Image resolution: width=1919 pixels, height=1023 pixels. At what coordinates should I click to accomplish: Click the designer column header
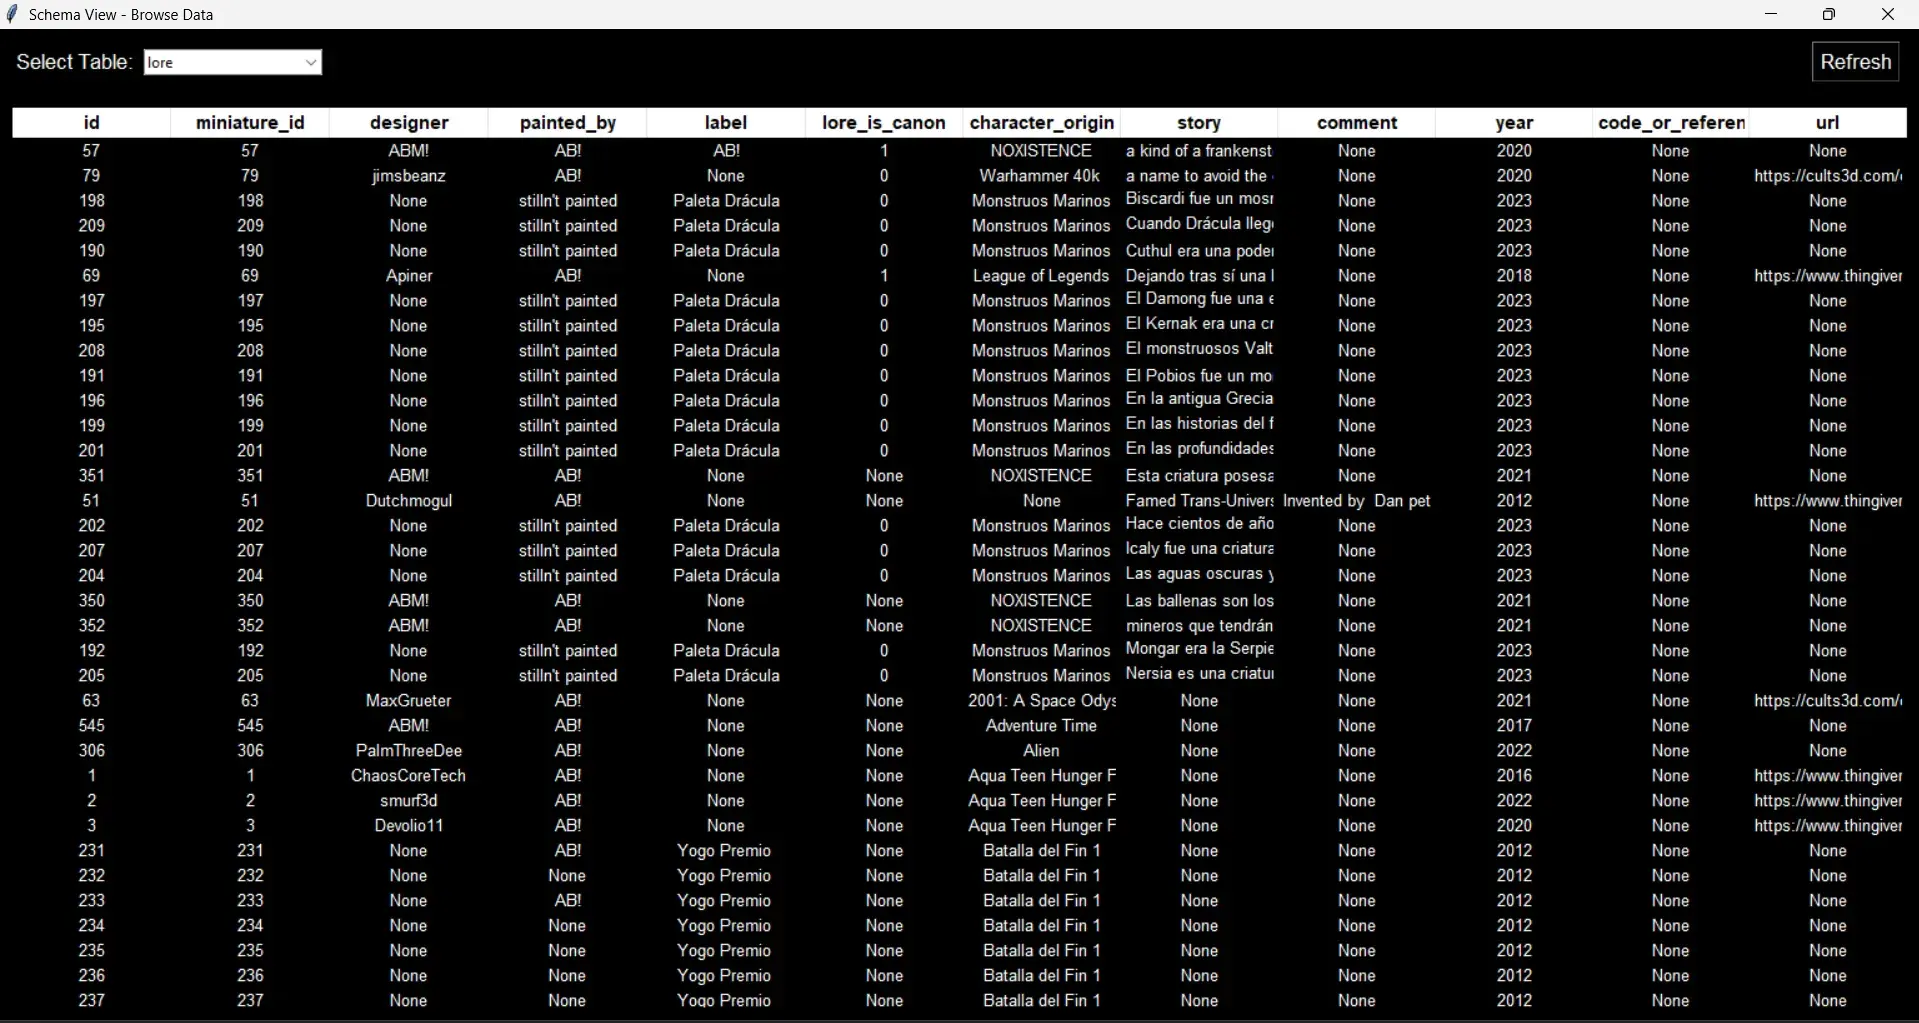click(409, 123)
